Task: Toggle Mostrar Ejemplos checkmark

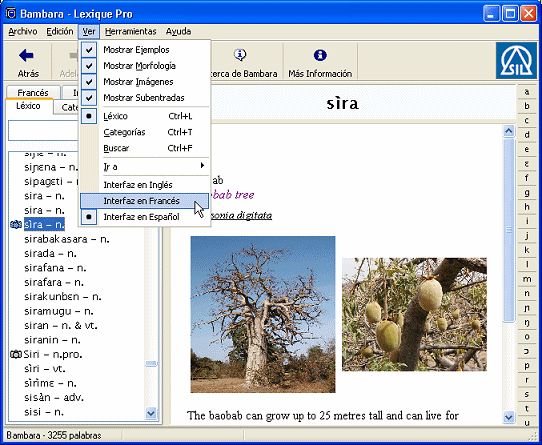Action: (89, 50)
